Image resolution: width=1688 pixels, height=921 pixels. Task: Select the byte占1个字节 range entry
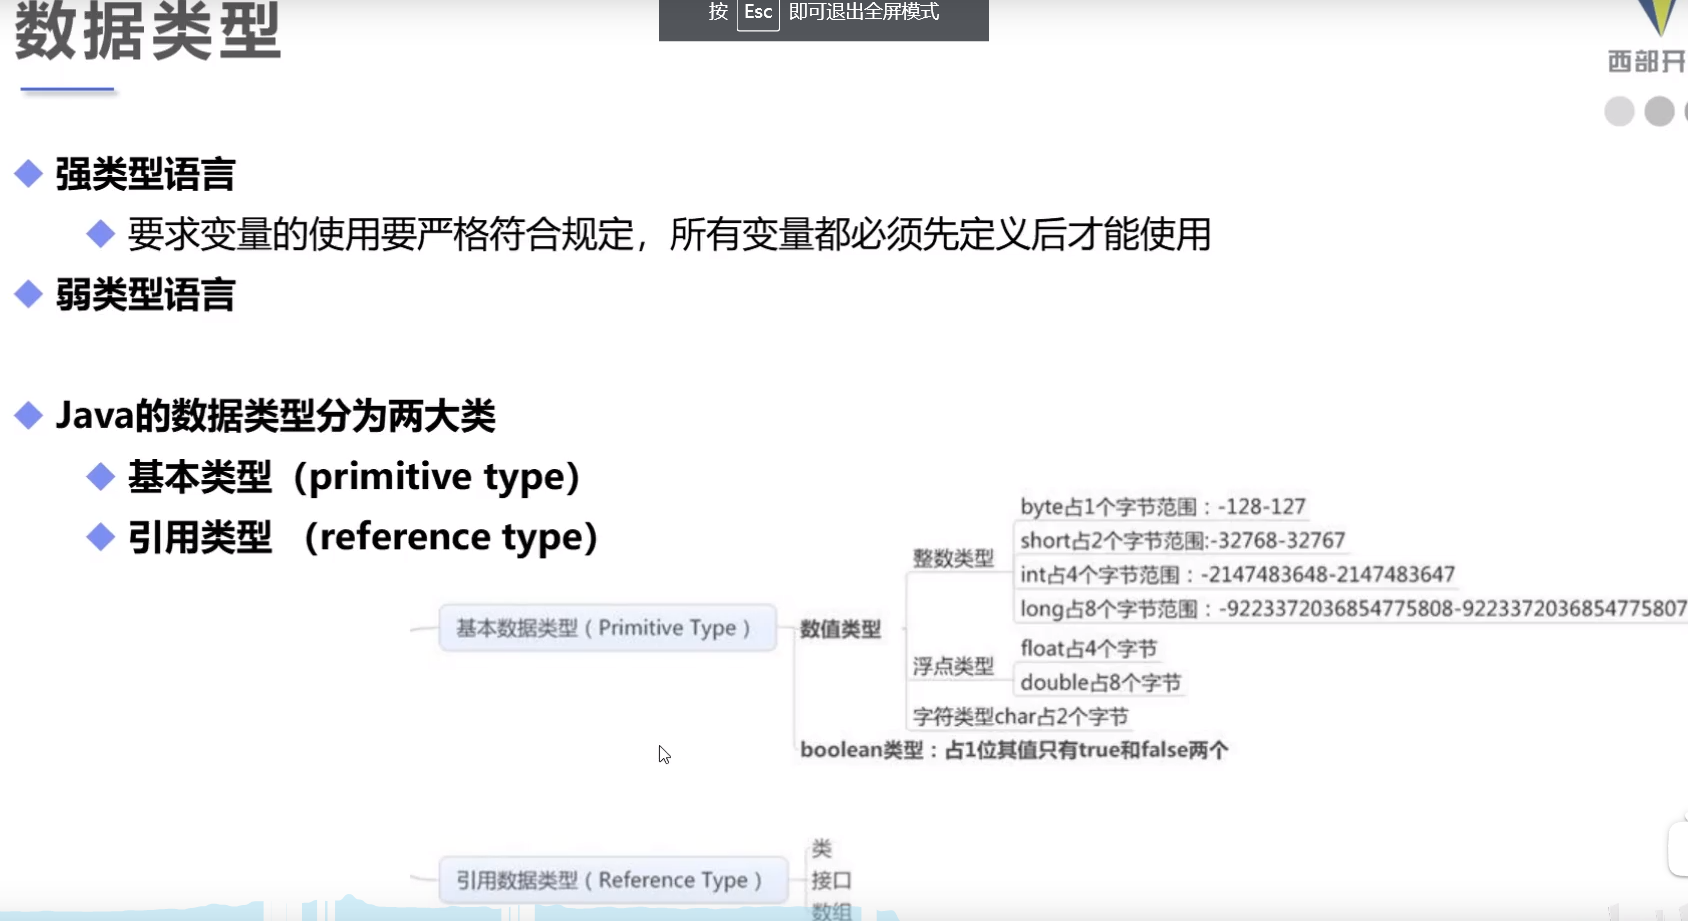pos(1163,507)
